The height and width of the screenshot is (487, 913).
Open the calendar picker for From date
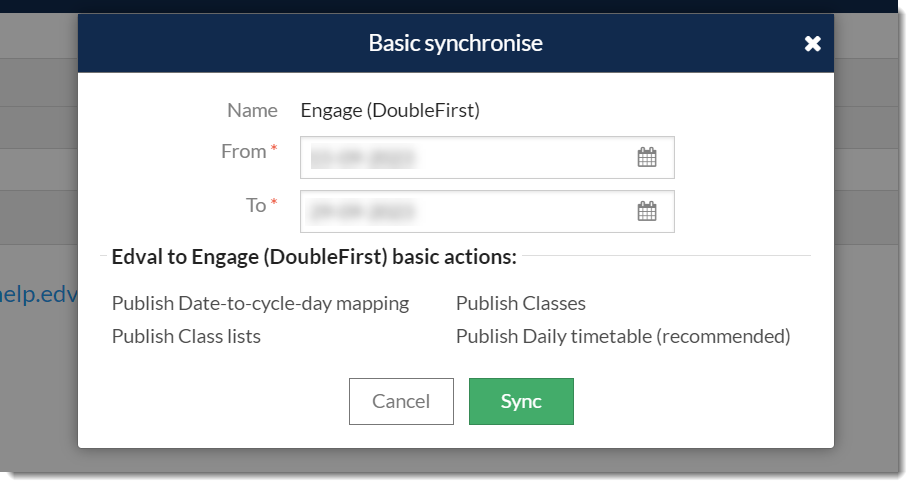pyautogui.click(x=647, y=157)
